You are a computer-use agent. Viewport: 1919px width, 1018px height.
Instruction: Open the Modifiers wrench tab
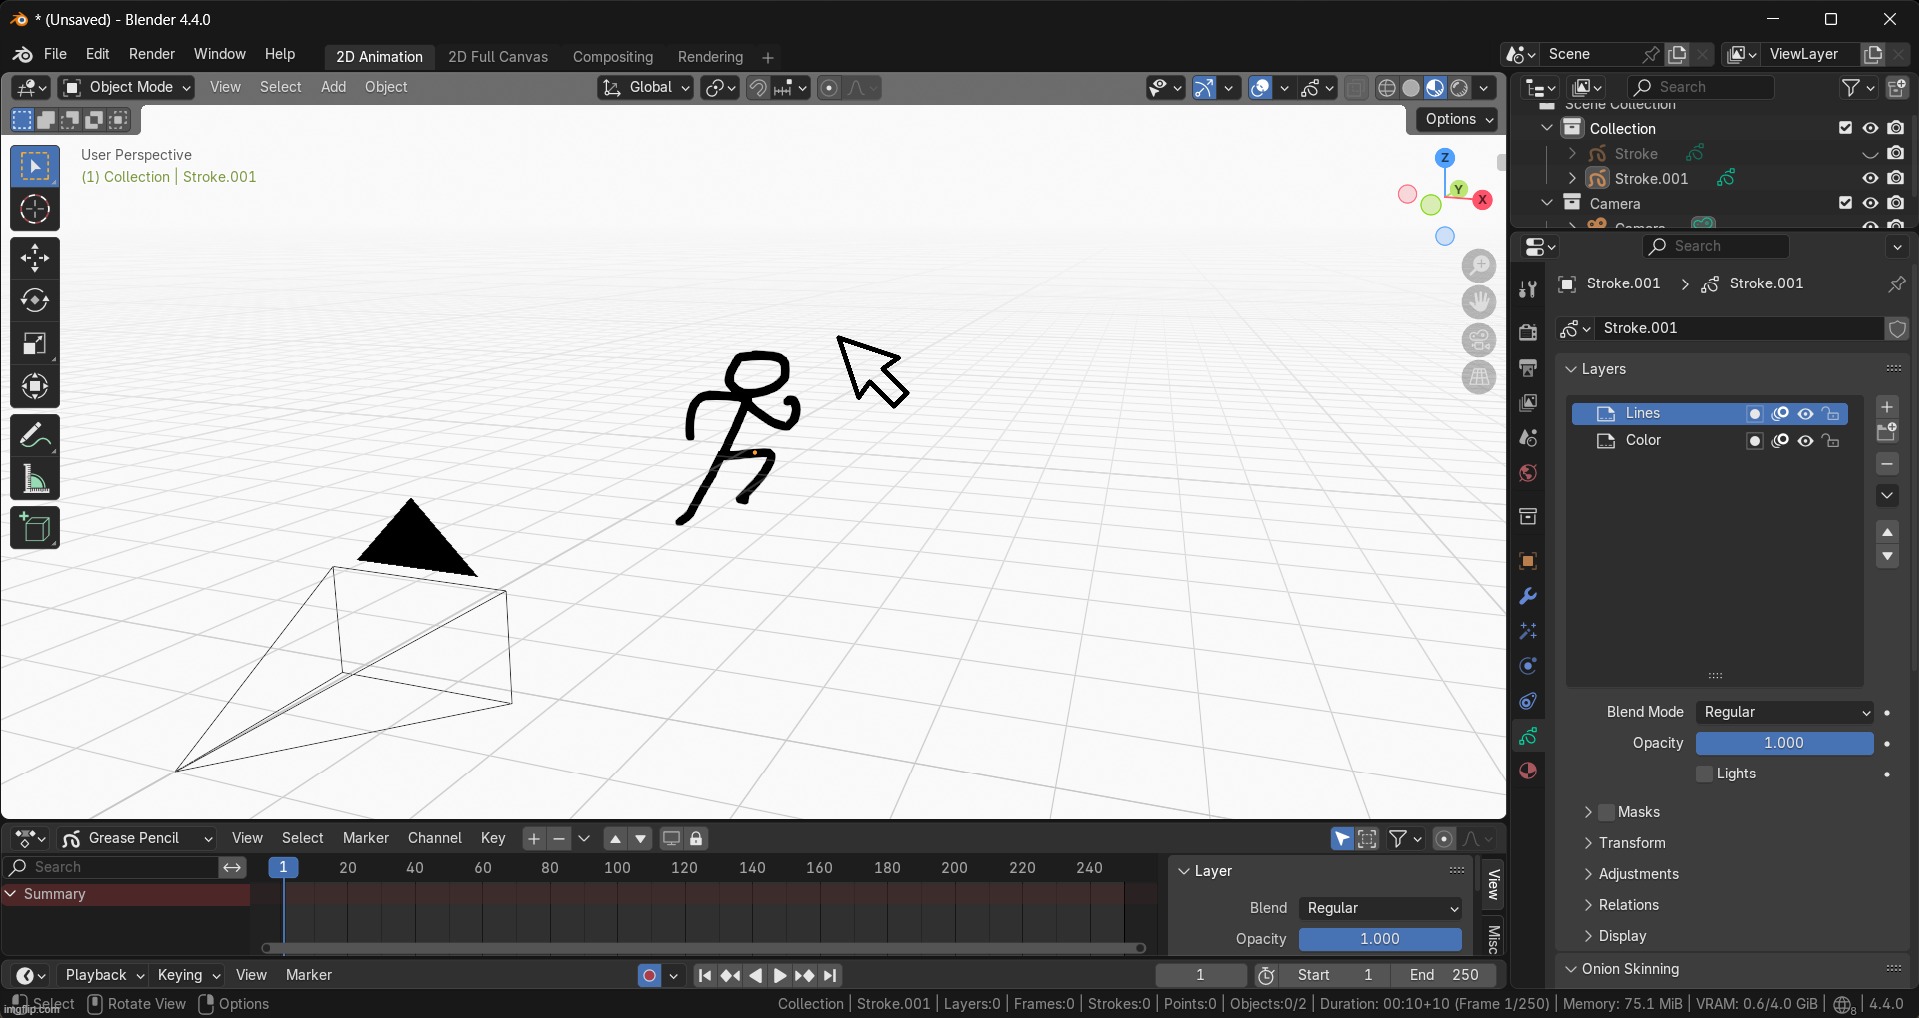(1527, 596)
